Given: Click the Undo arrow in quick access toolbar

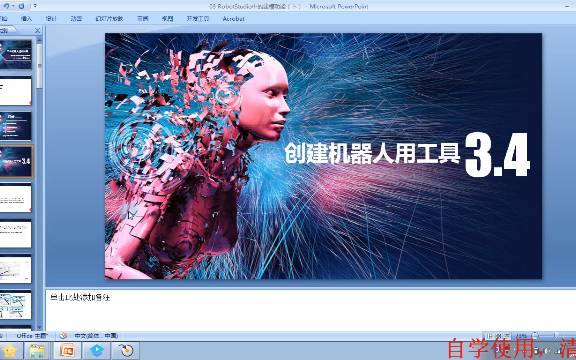Looking at the screenshot, I should pos(6,6).
